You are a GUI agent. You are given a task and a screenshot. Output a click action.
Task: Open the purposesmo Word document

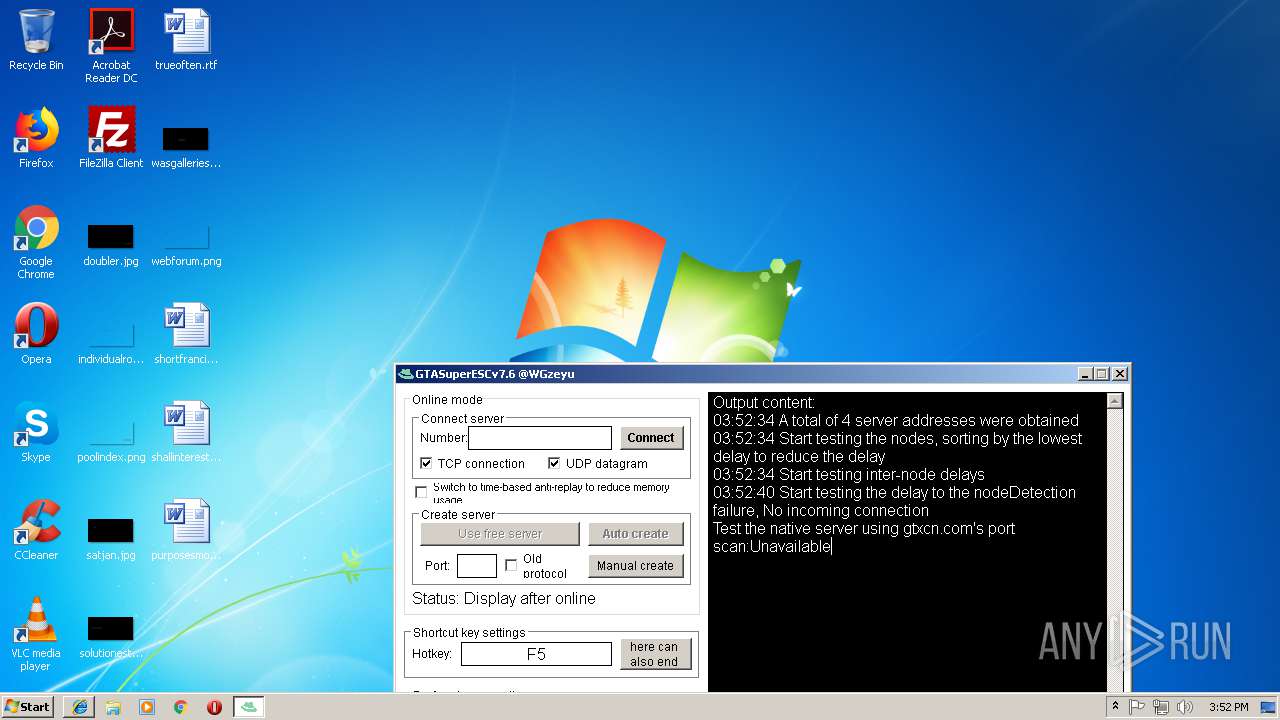coord(186,530)
